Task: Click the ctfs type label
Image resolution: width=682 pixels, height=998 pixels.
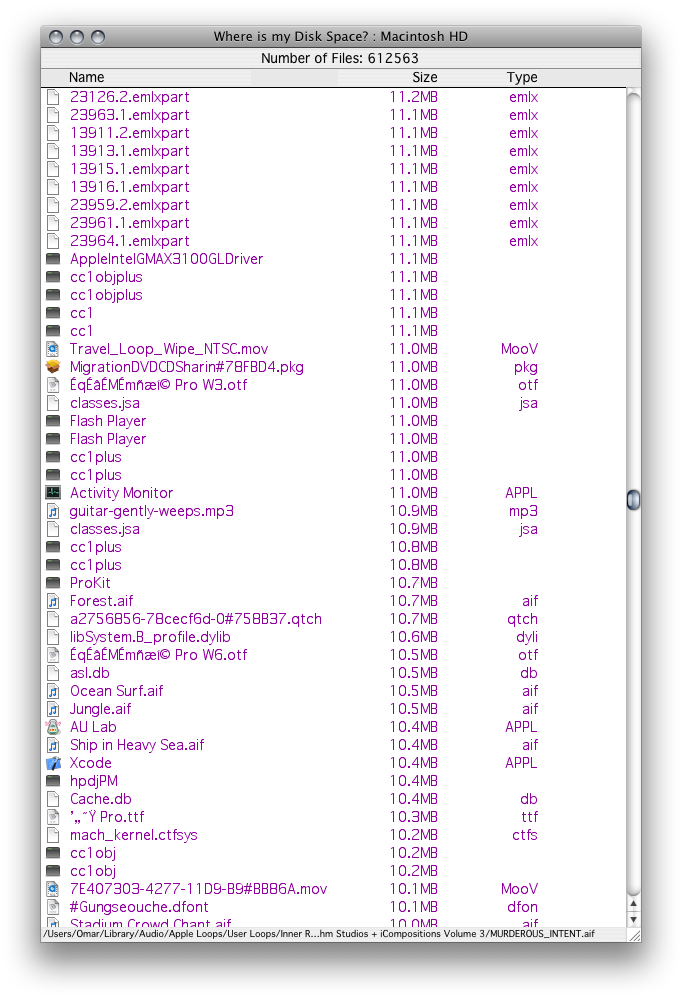Action: [x=525, y=835]
